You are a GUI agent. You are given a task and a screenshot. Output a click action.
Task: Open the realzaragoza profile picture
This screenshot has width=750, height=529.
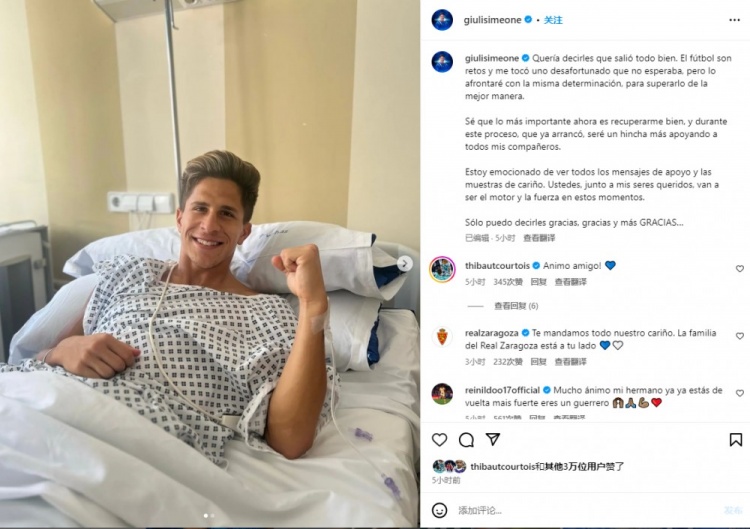click(x=442, y=337)
